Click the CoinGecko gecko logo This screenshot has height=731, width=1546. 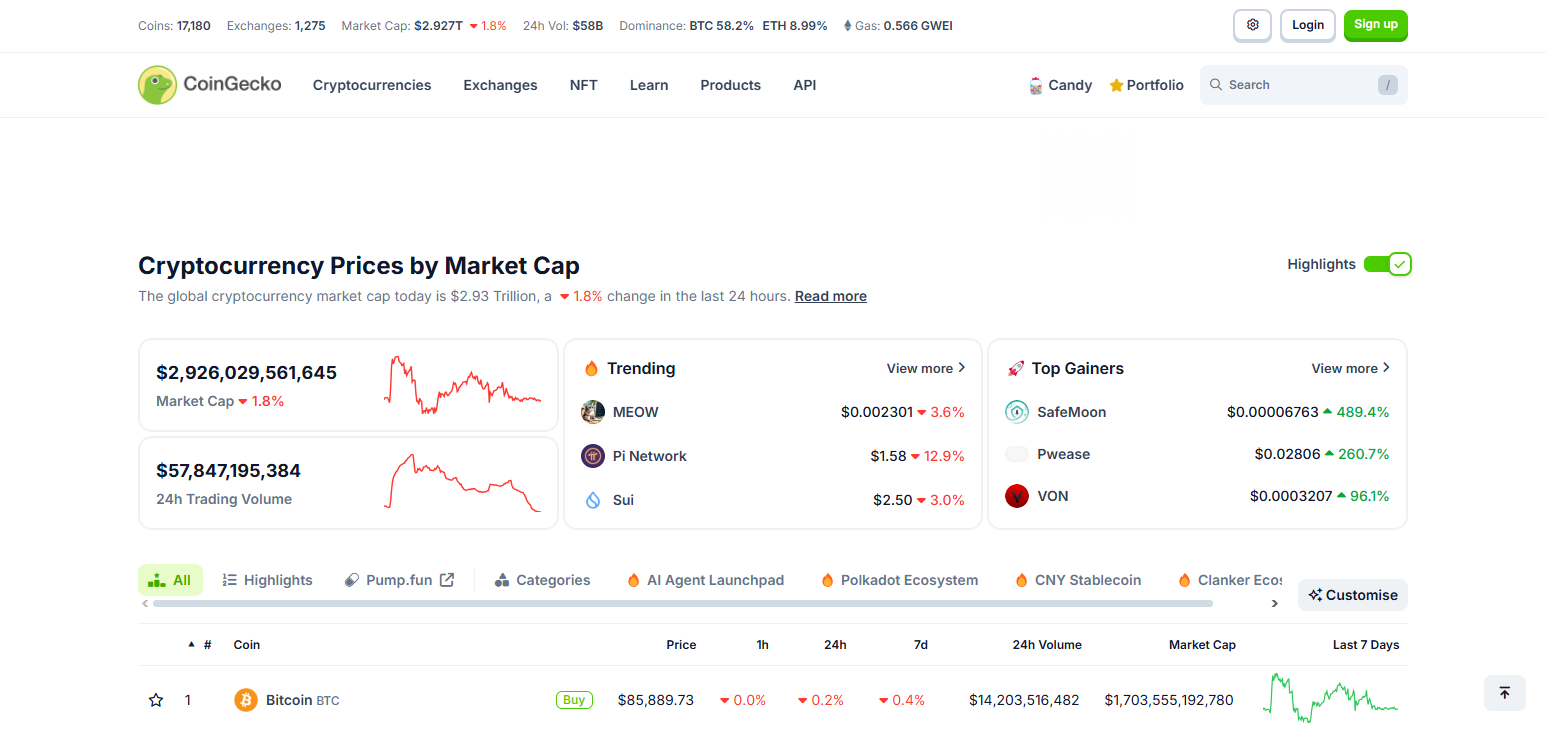[x=157, y=85]
